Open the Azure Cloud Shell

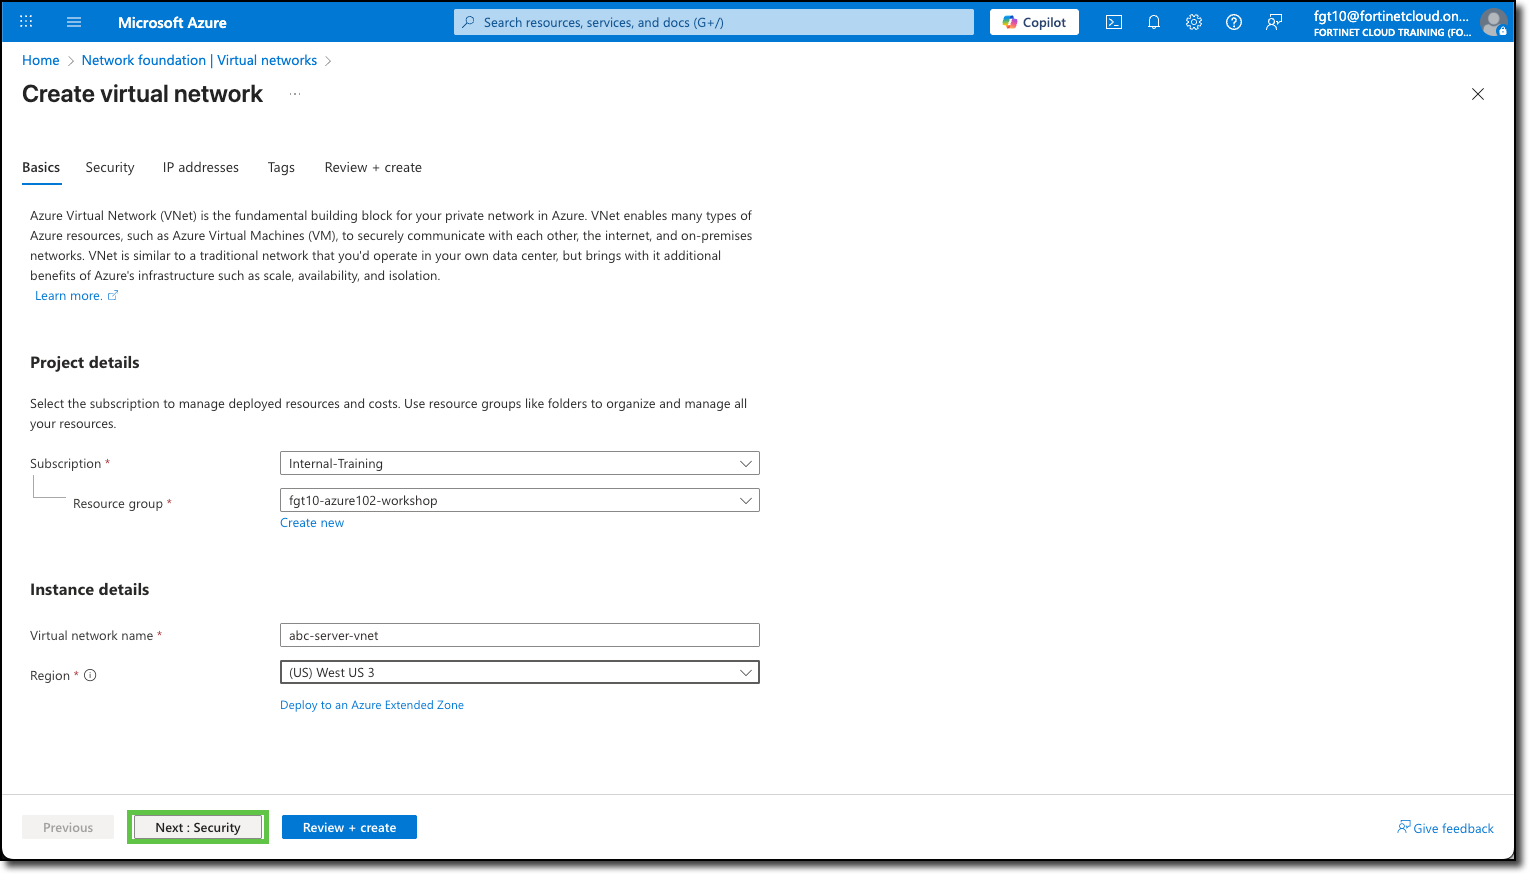tap(1113, 21)
